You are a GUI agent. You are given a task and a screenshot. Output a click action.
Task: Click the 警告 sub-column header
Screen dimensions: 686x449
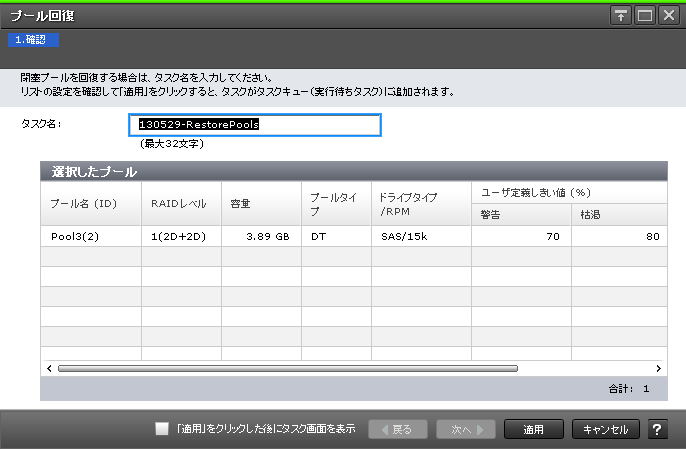click(522, 214)
